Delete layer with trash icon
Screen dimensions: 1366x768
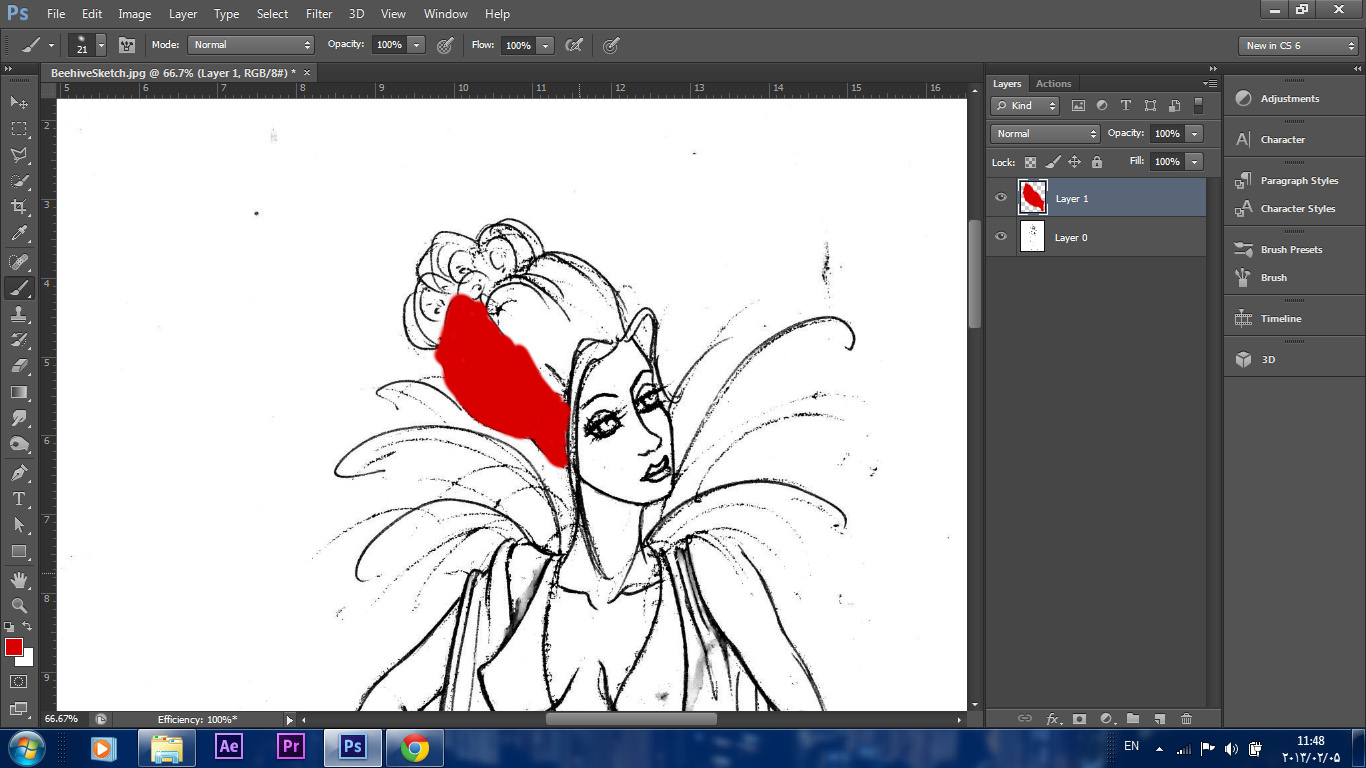pos(1186,718)
